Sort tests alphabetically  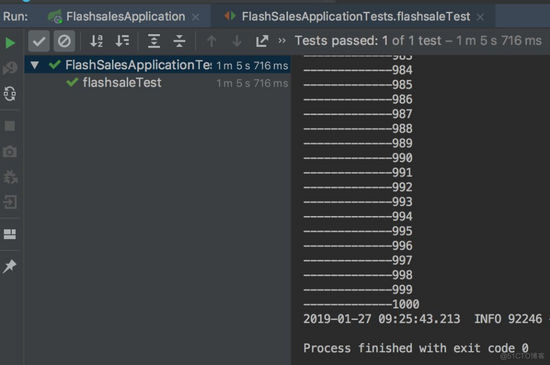pos(96,41)
